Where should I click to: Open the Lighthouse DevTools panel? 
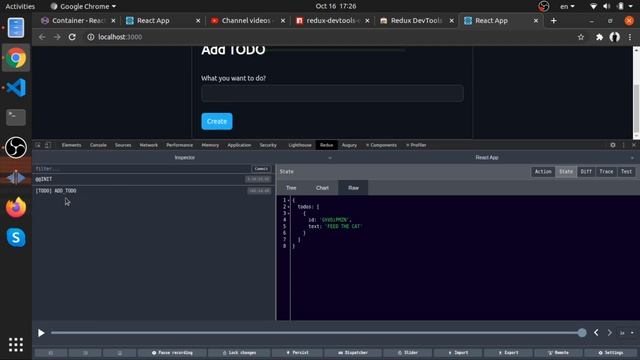(x=300, y=145)
